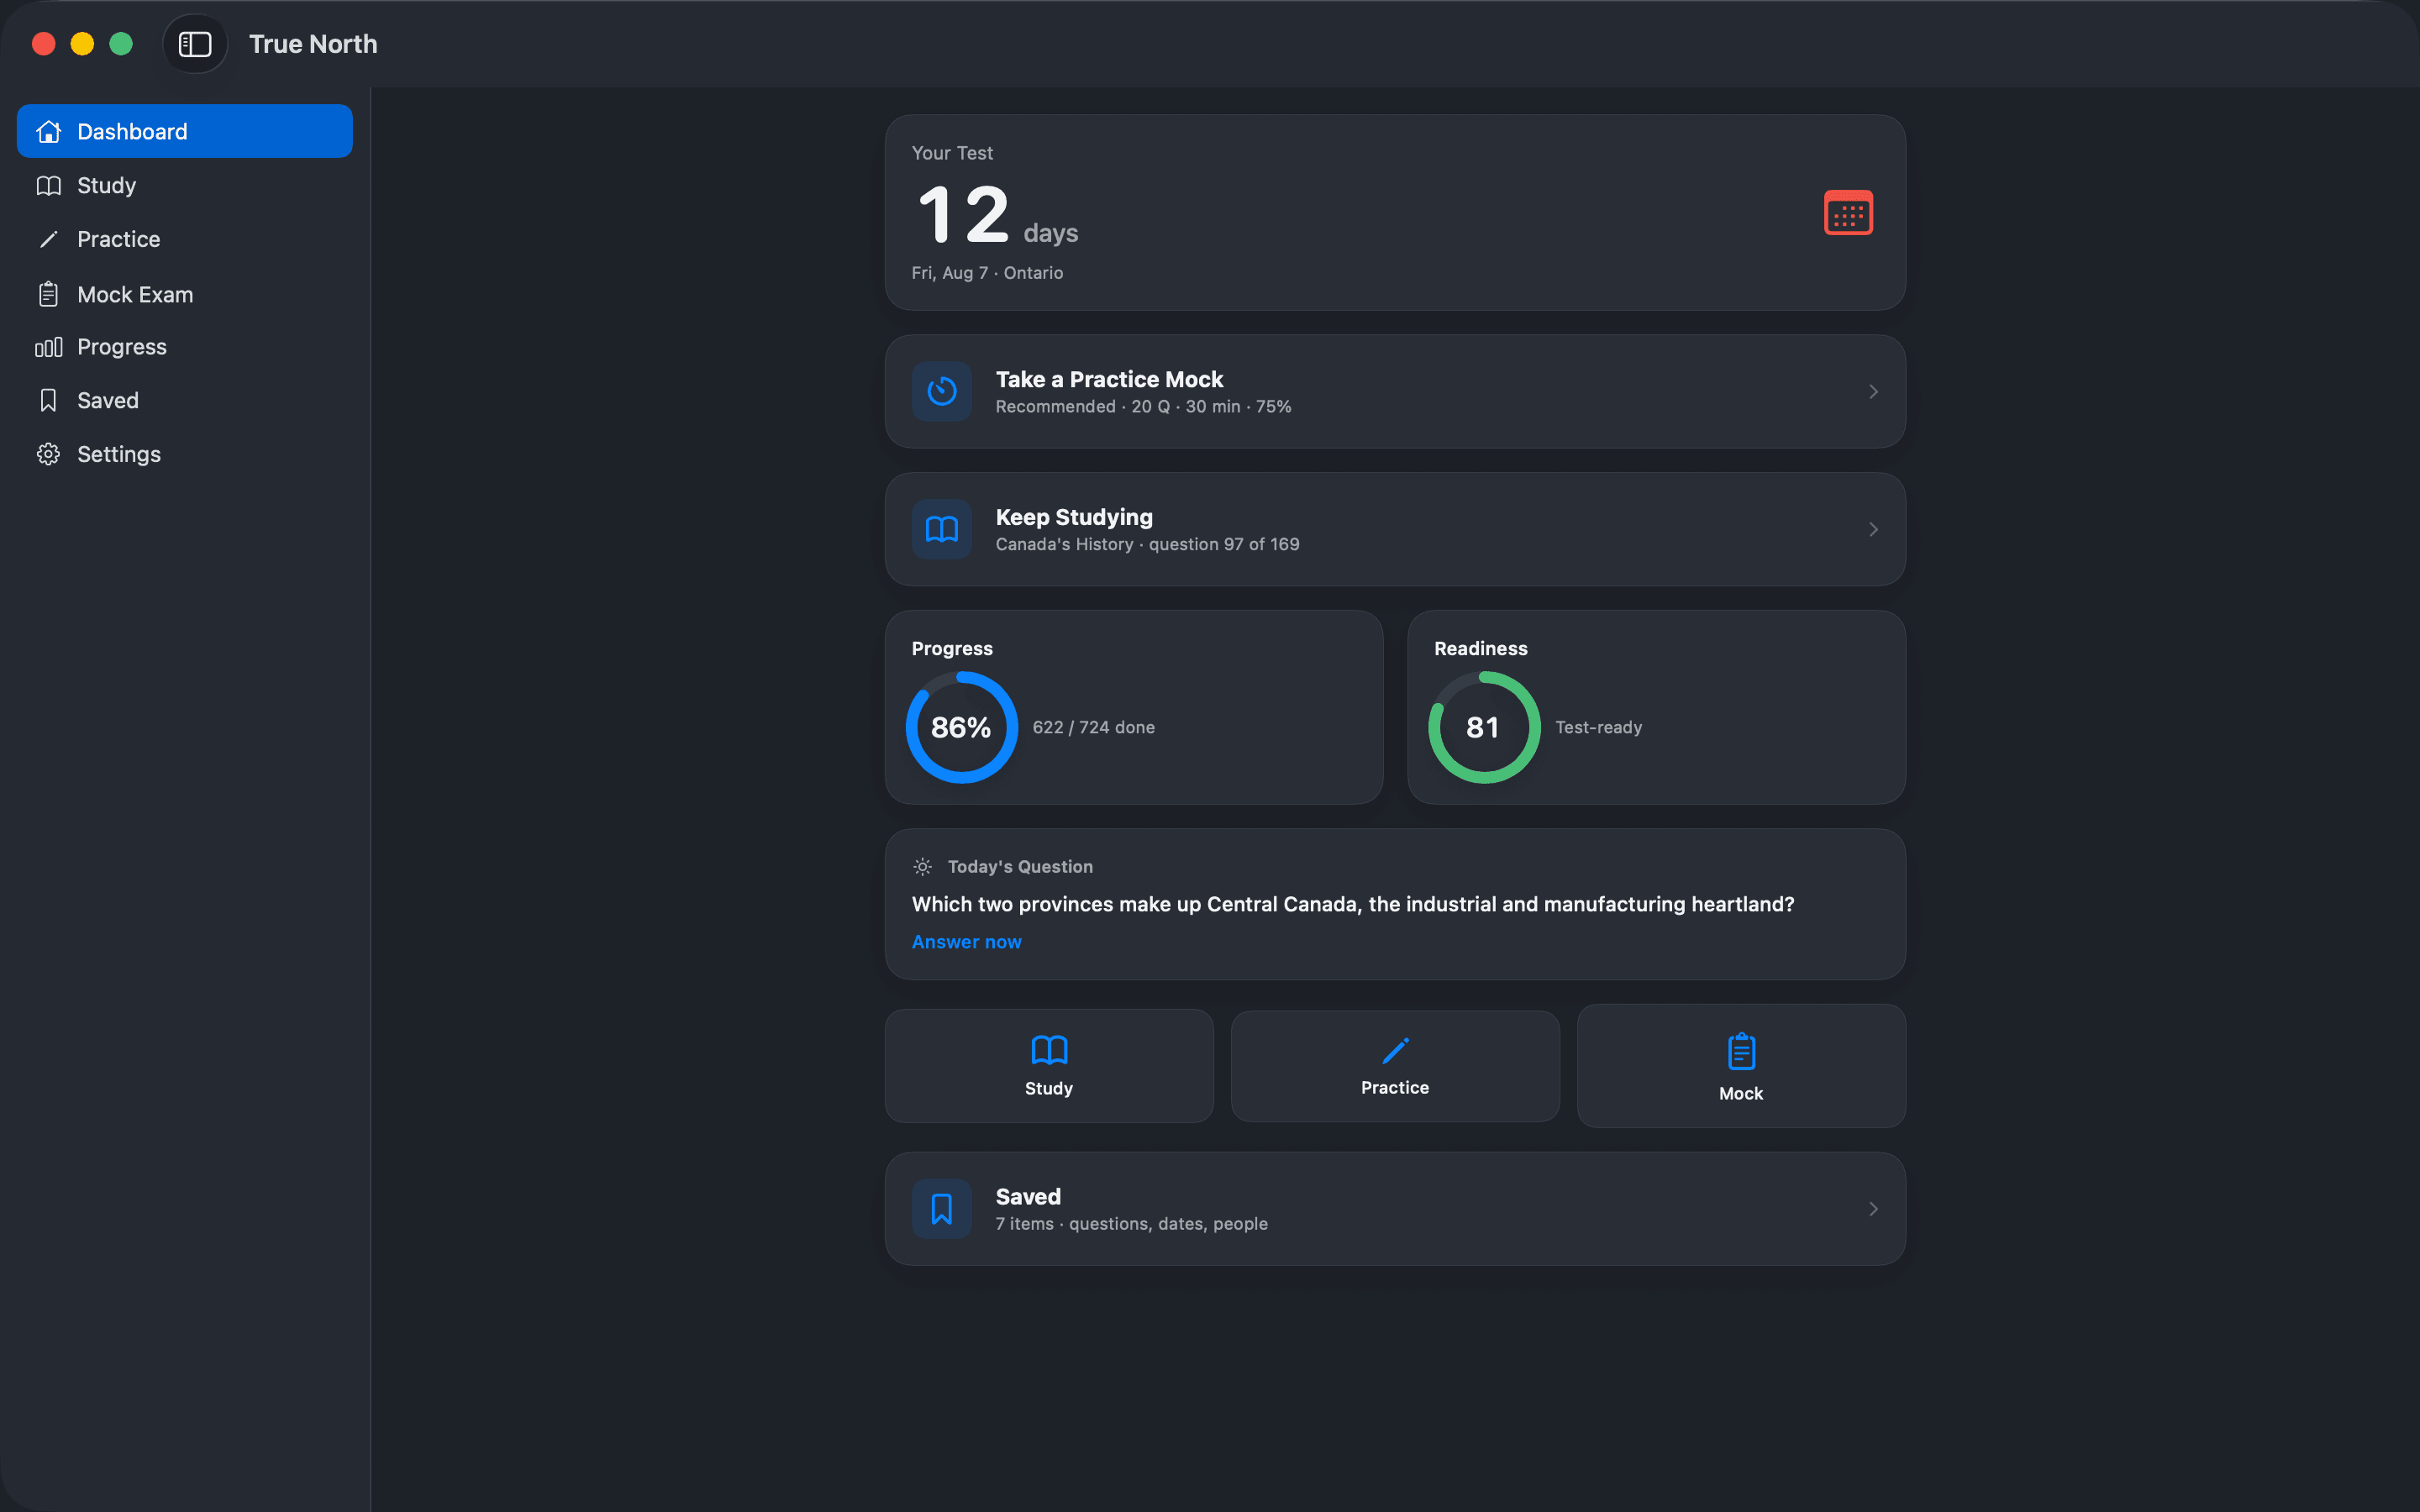This screenshot has width=2420, height=1512.
Task: Click the sun icon by Today's Question
Action: (922, 867)
